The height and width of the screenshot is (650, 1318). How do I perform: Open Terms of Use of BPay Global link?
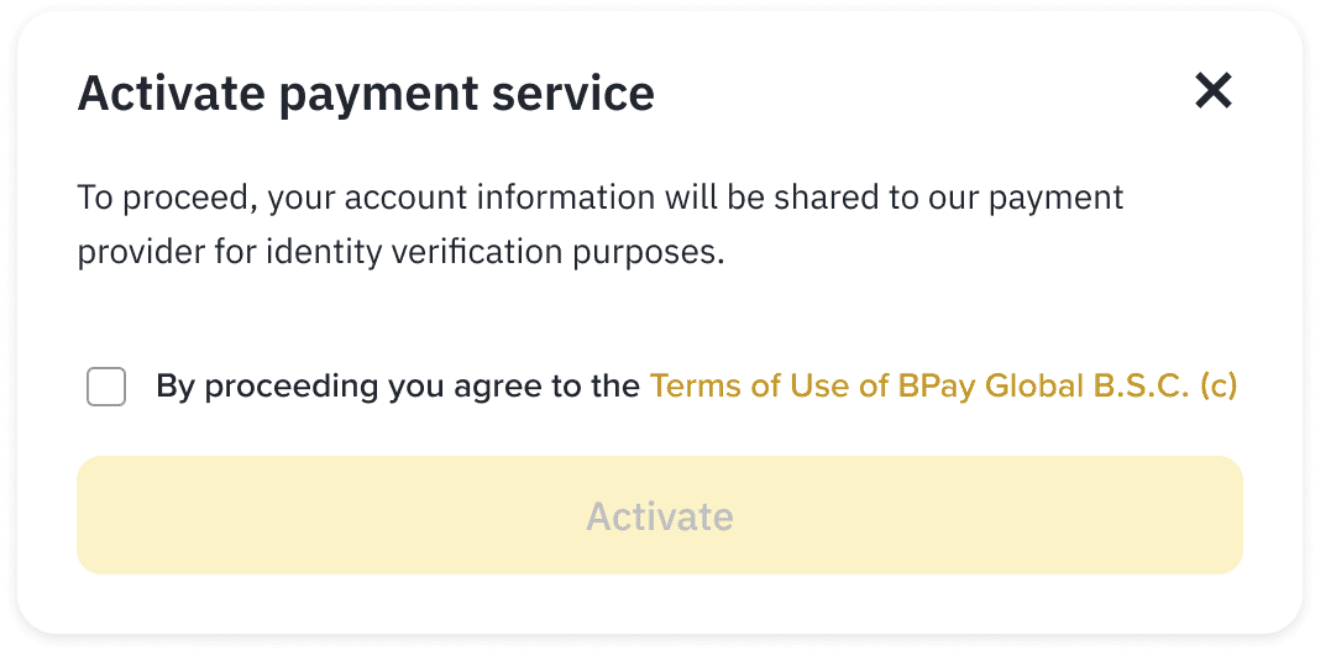[942, 386]
